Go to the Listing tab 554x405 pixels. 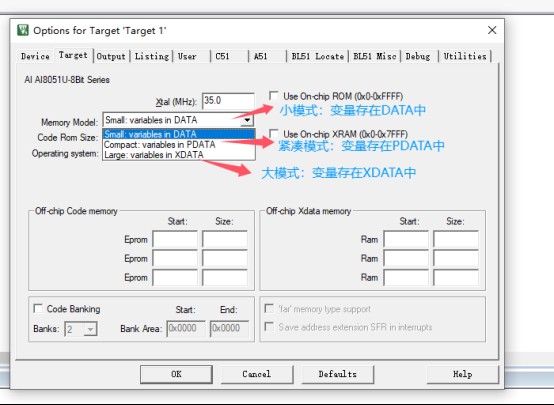152,56
